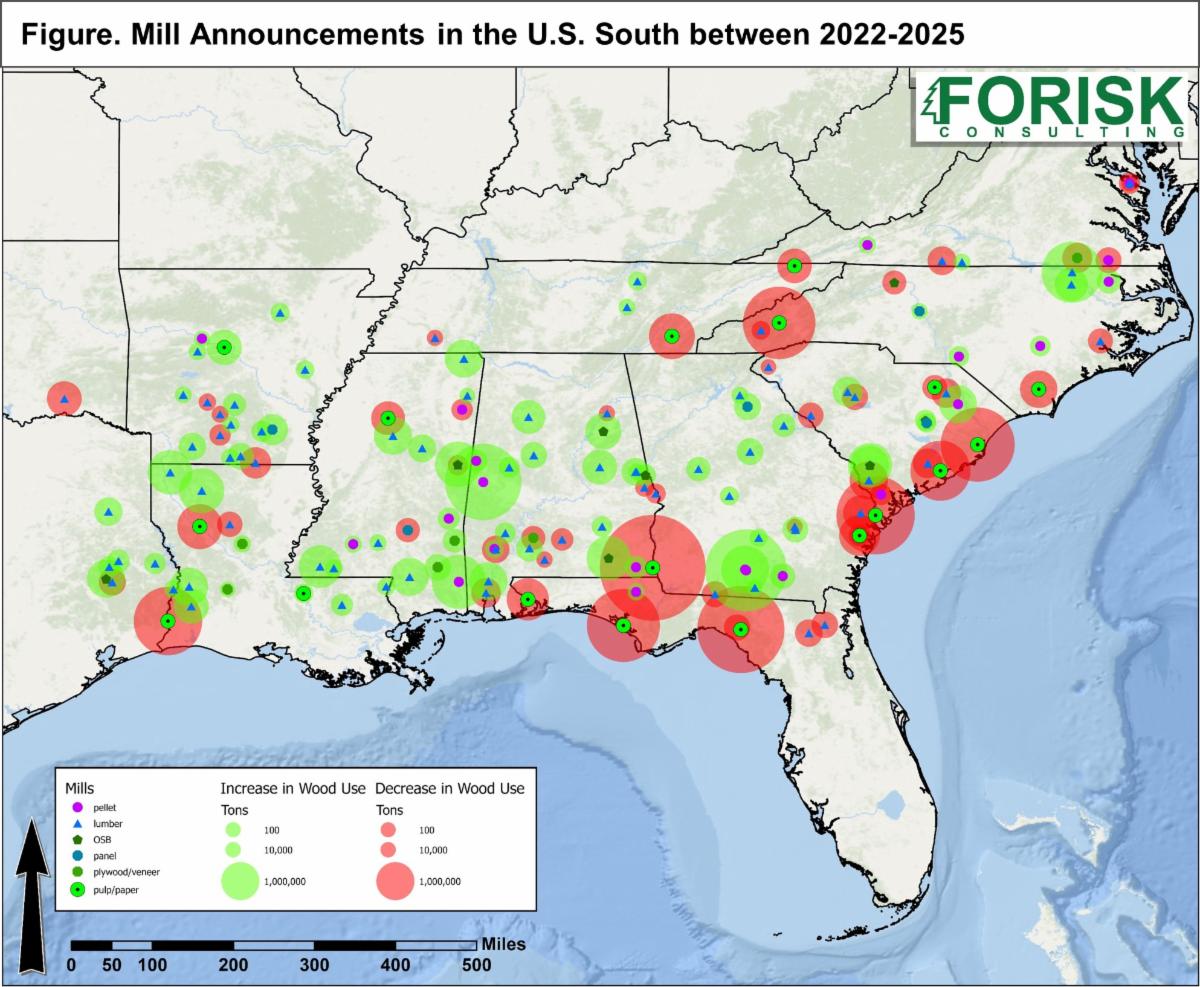Click the "Decrease in Wood Use" legend heading
The width and height of the screenshot is (1200, 987).
pos(451,788)
